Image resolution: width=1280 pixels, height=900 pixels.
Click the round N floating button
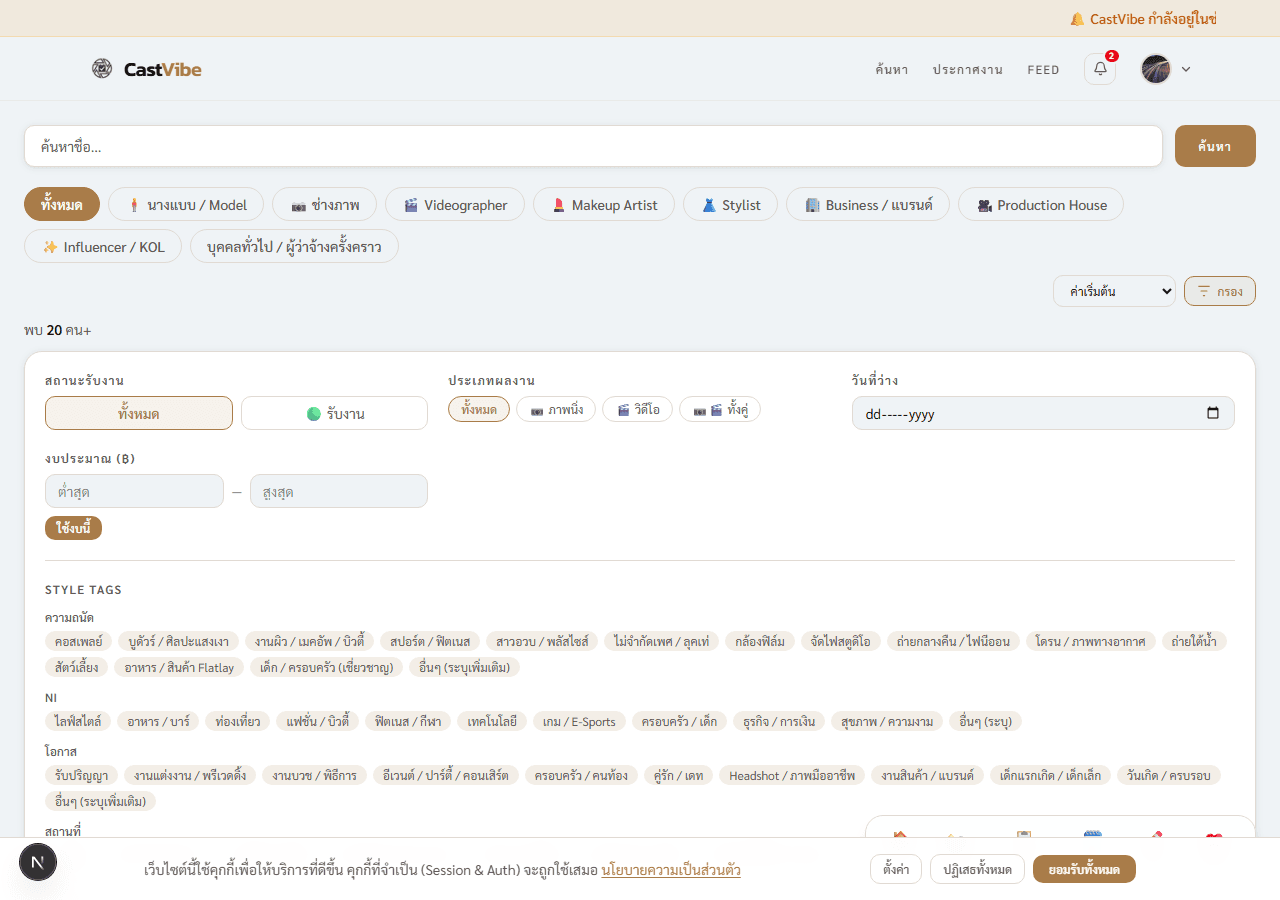[x=38, y=862]
